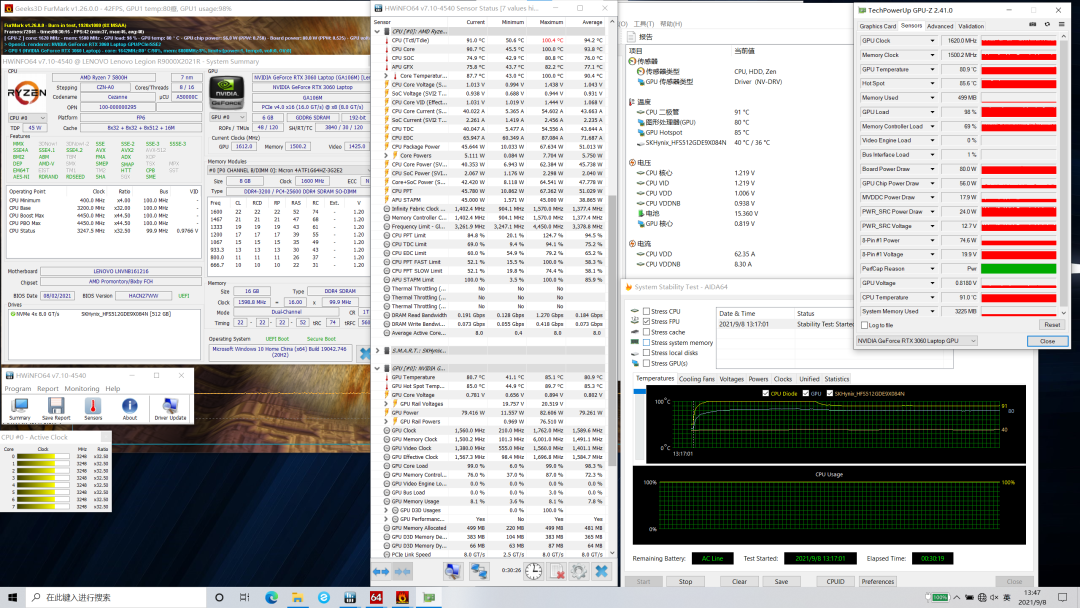This screenshot has width=1080, height=608.
Task: Switch to the Cooling Fans tab
Action: (697, 379)
